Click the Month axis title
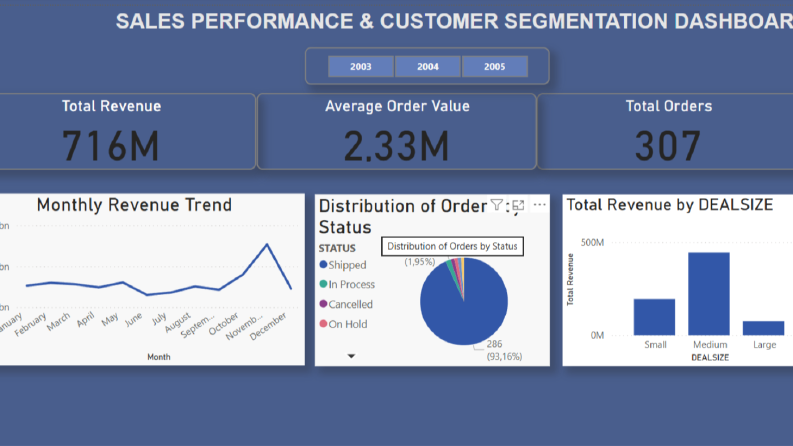This screenshot has width=793, height=446. pyautogui.click(x=159, y=357)
